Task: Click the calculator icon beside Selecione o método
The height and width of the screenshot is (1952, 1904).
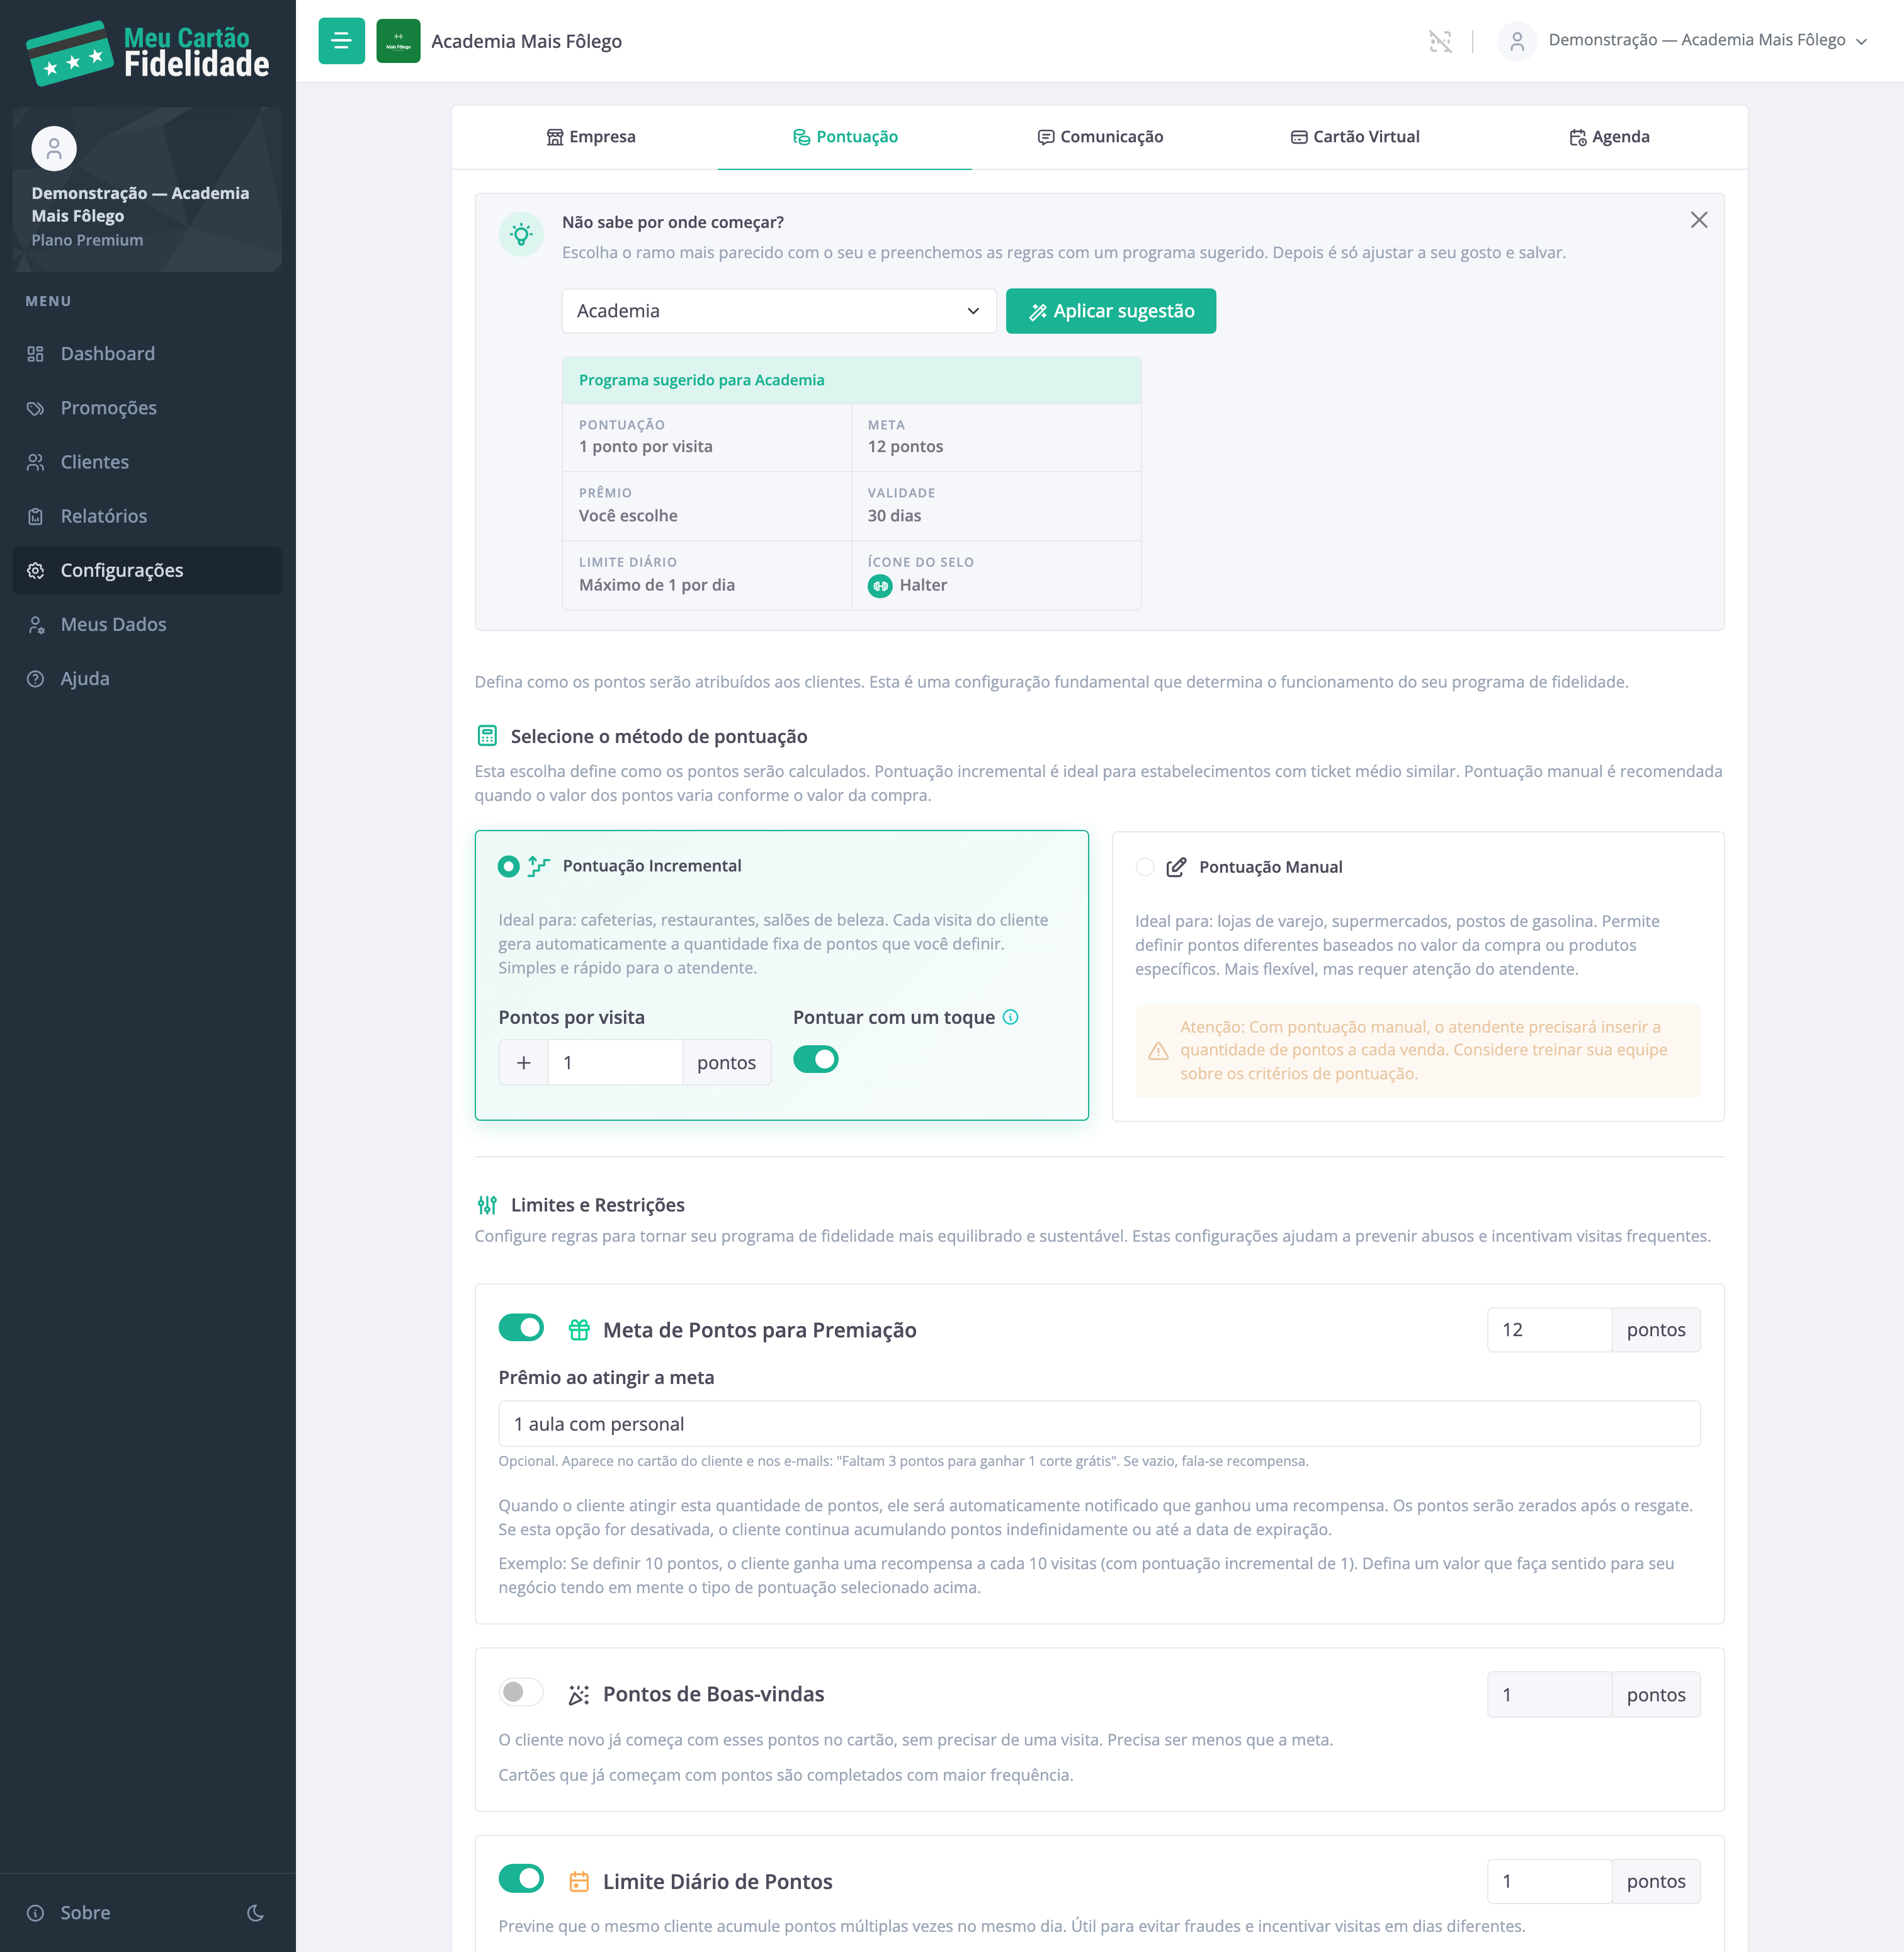Action: coord(487,736)
